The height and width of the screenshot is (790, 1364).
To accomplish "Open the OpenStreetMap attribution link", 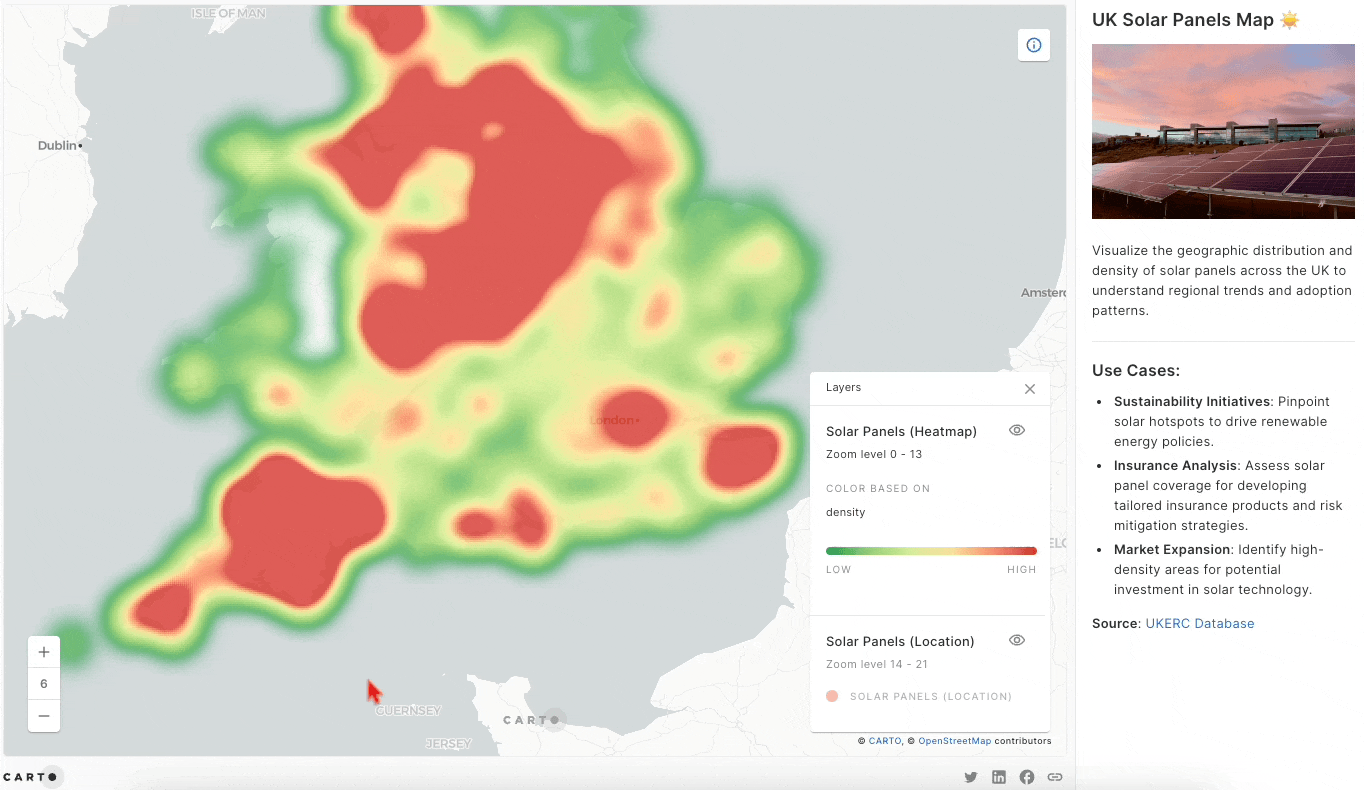I will pyautogui.click(x=954, y=741).
